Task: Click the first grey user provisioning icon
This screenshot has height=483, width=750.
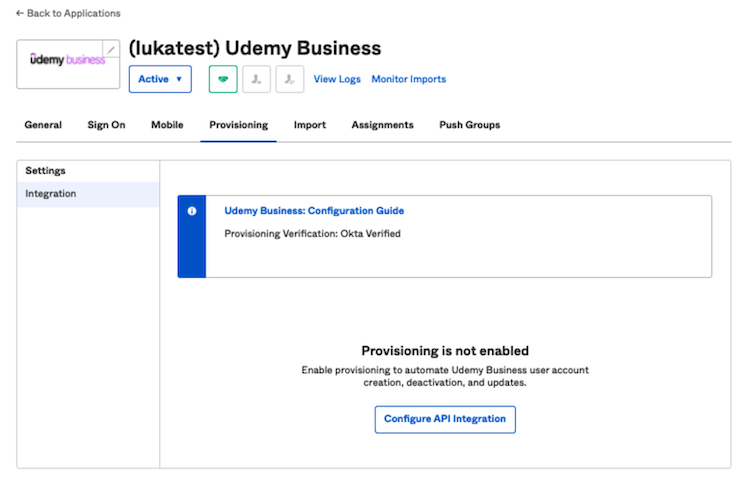Action: [x=256, y=79]
